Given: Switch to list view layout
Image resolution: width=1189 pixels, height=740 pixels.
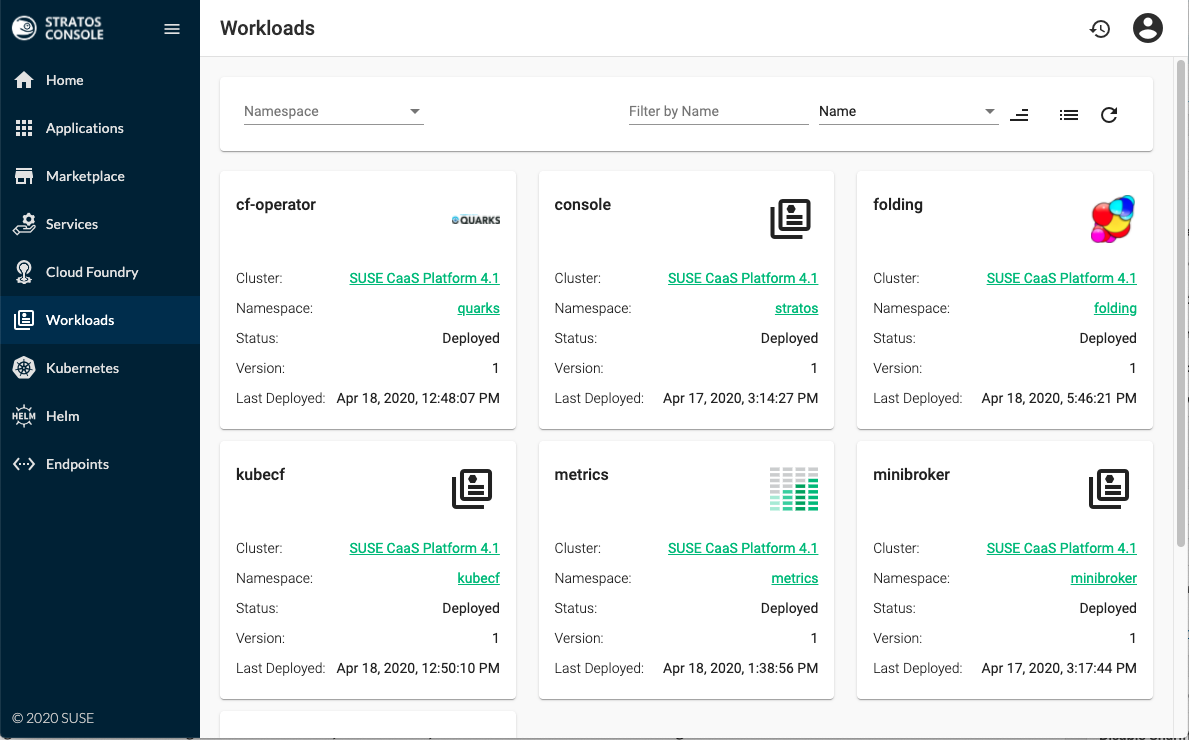Looking at the screenshot, I should 1069,115.
